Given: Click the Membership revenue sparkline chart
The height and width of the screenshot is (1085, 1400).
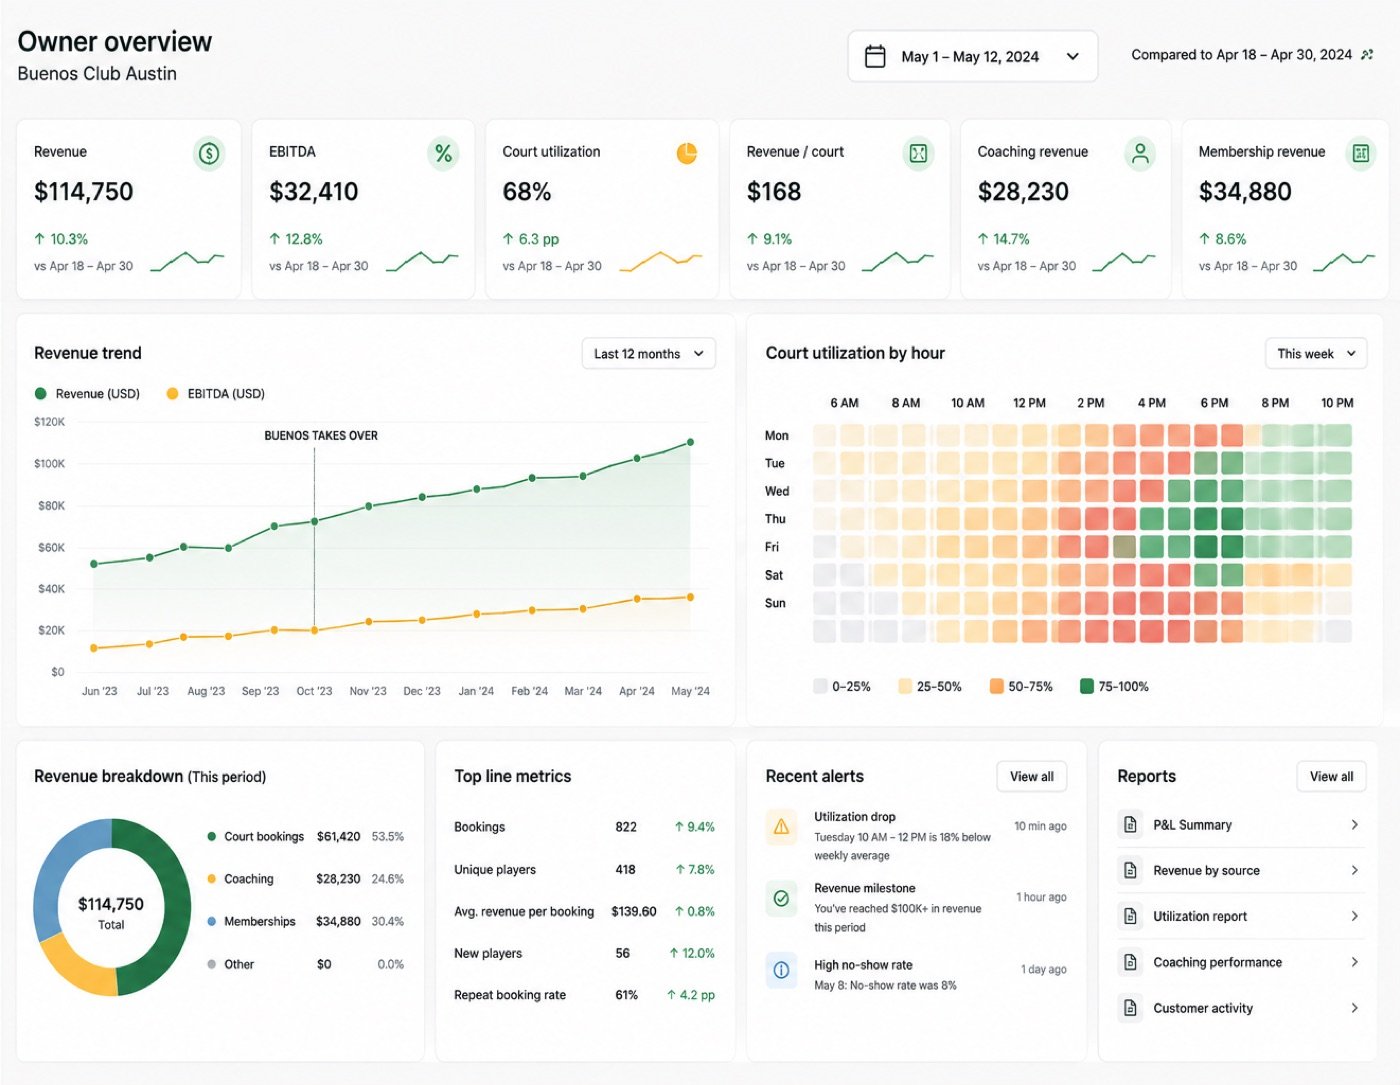Looking at the screenshot, I should [x=1344, y=261].
